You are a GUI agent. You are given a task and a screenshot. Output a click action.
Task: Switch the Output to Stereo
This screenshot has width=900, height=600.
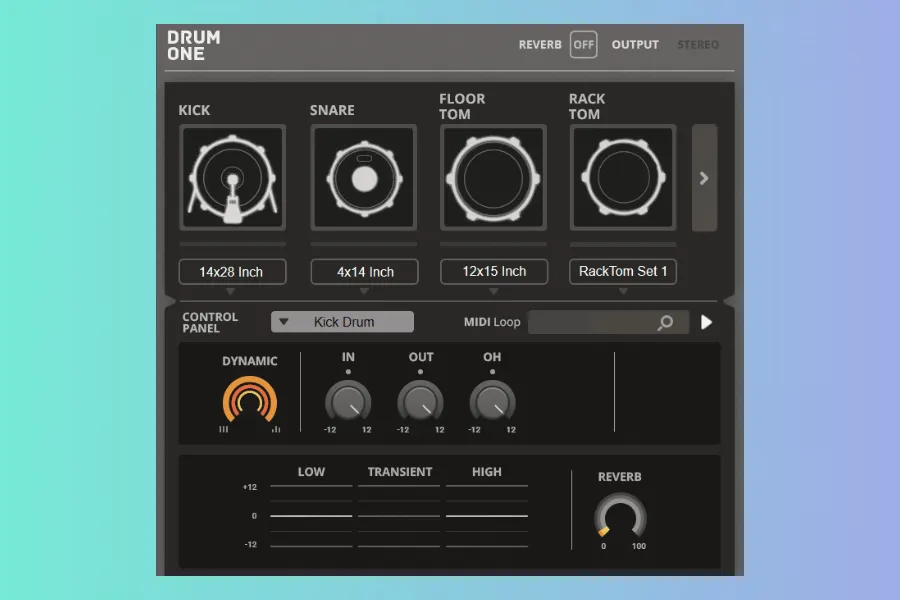[697, 45]
